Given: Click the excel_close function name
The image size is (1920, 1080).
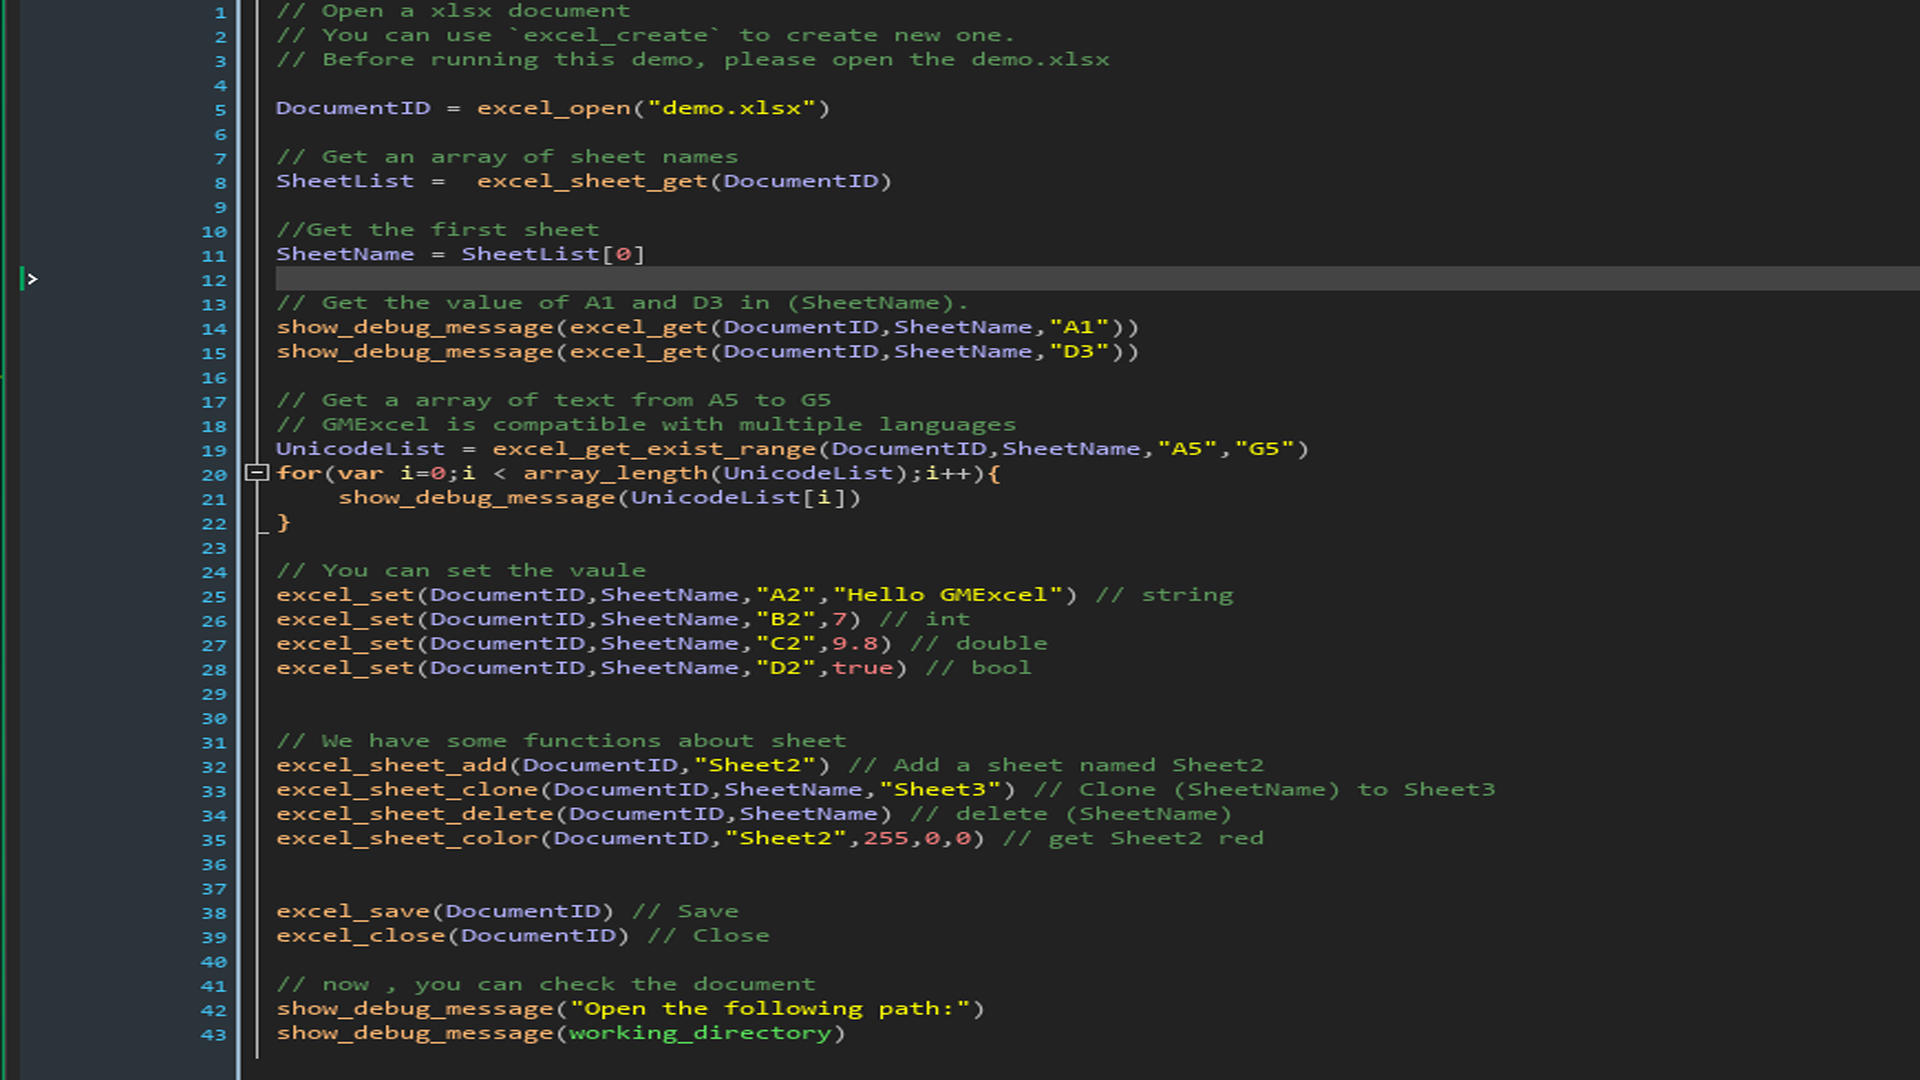Looking at the screenshot, I should pyautogui.click(x=360, y=936).
